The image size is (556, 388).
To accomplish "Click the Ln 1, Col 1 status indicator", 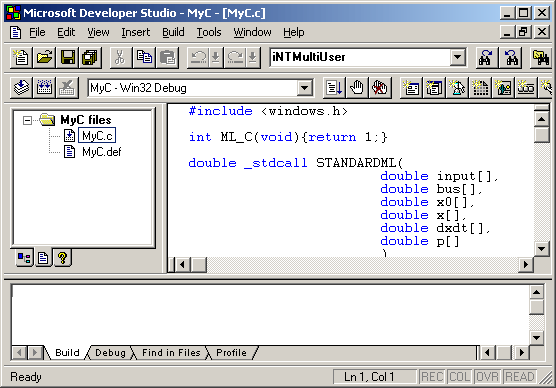I will coord(374,377).
